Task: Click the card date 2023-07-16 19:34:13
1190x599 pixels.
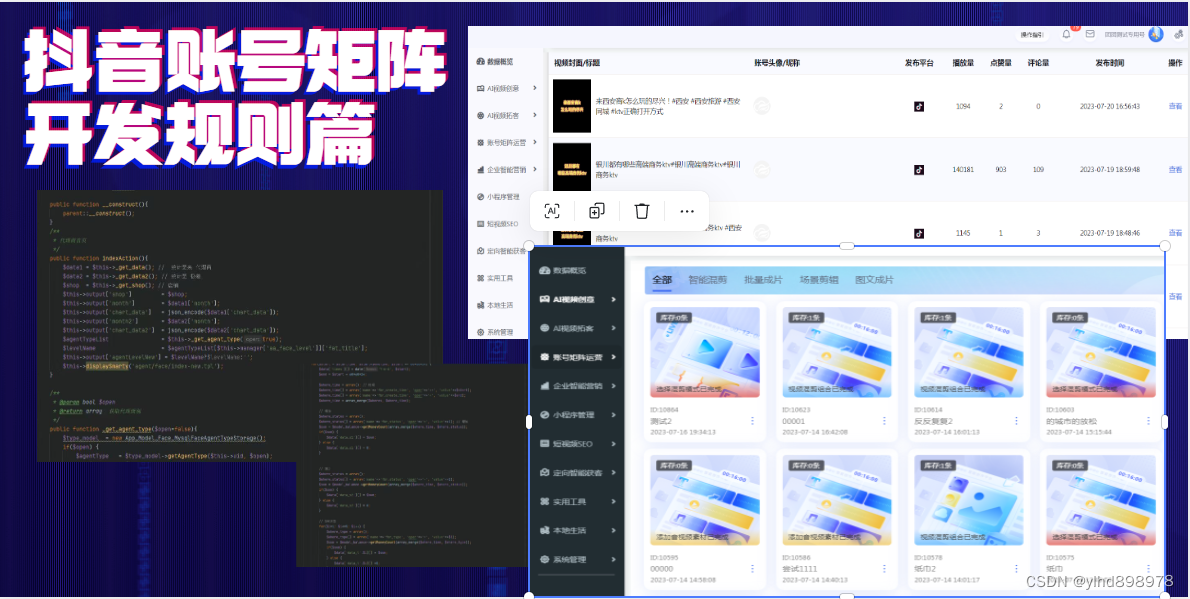Action: 683,432
